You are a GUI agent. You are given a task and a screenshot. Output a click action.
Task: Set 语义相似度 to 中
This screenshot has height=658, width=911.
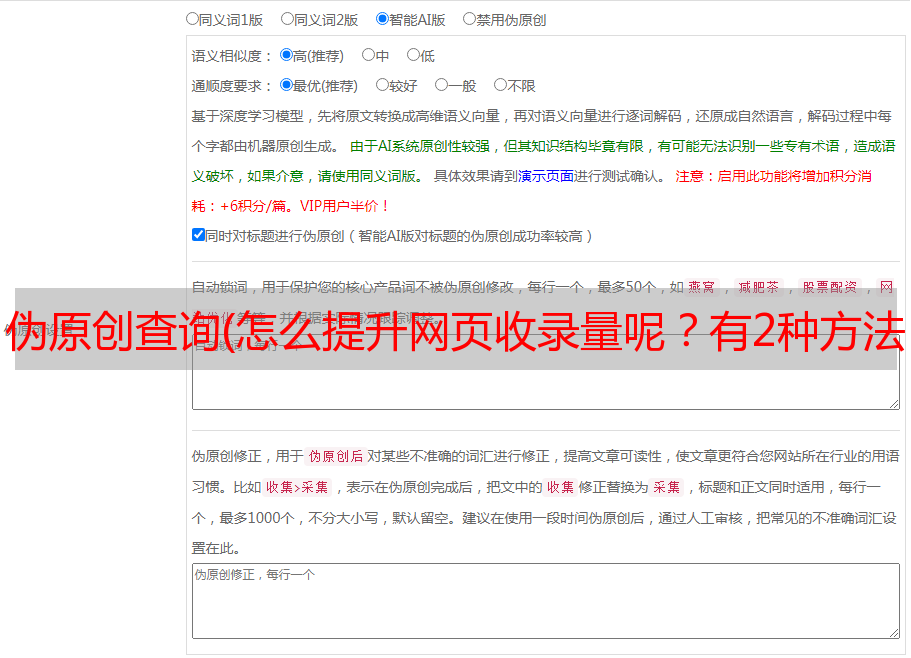pyautogui.click(x=368, y=55)
